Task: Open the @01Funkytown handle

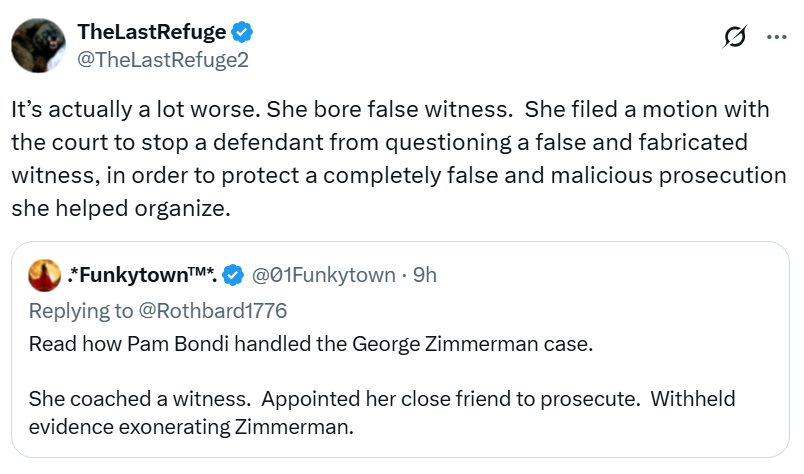Action: (323, 274)
